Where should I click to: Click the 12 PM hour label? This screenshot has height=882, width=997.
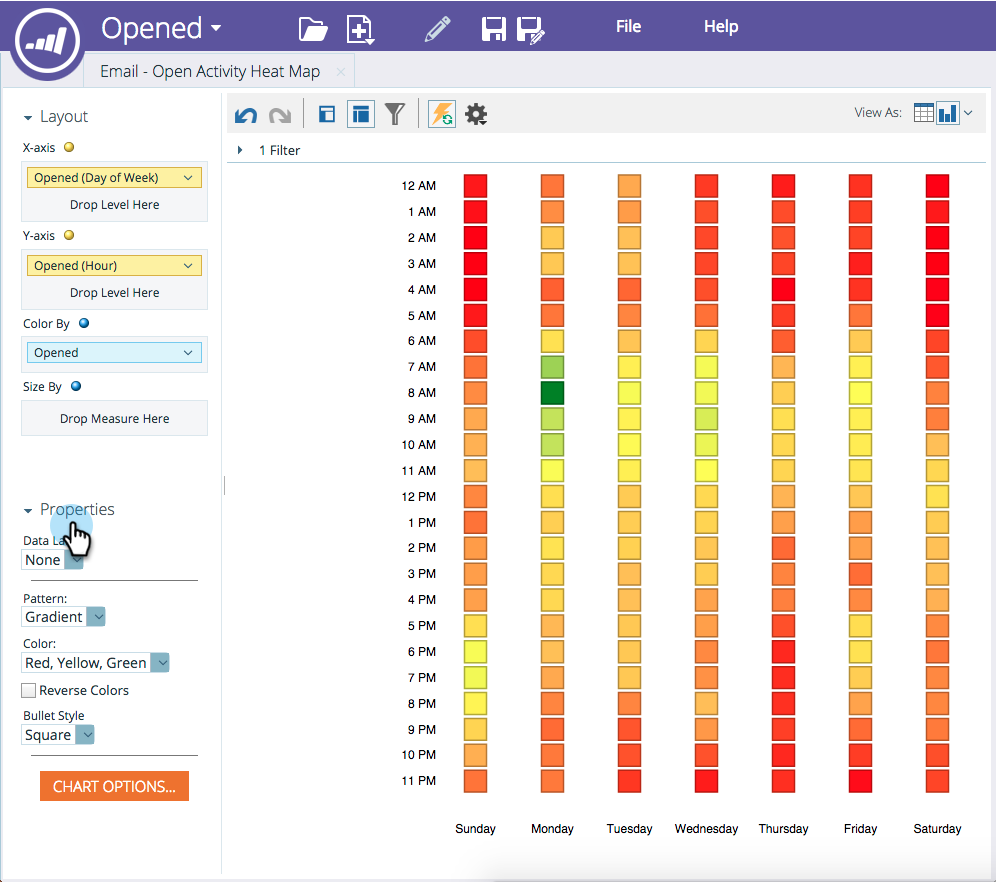click(418, 497)
